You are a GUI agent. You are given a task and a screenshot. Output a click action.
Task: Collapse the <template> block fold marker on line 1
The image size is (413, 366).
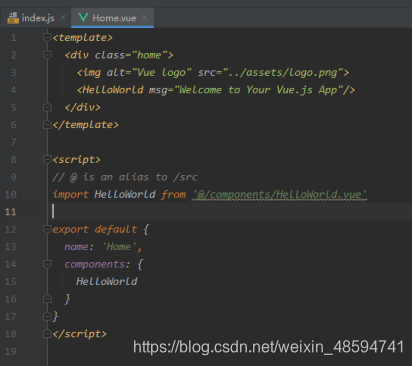(47, 37)
